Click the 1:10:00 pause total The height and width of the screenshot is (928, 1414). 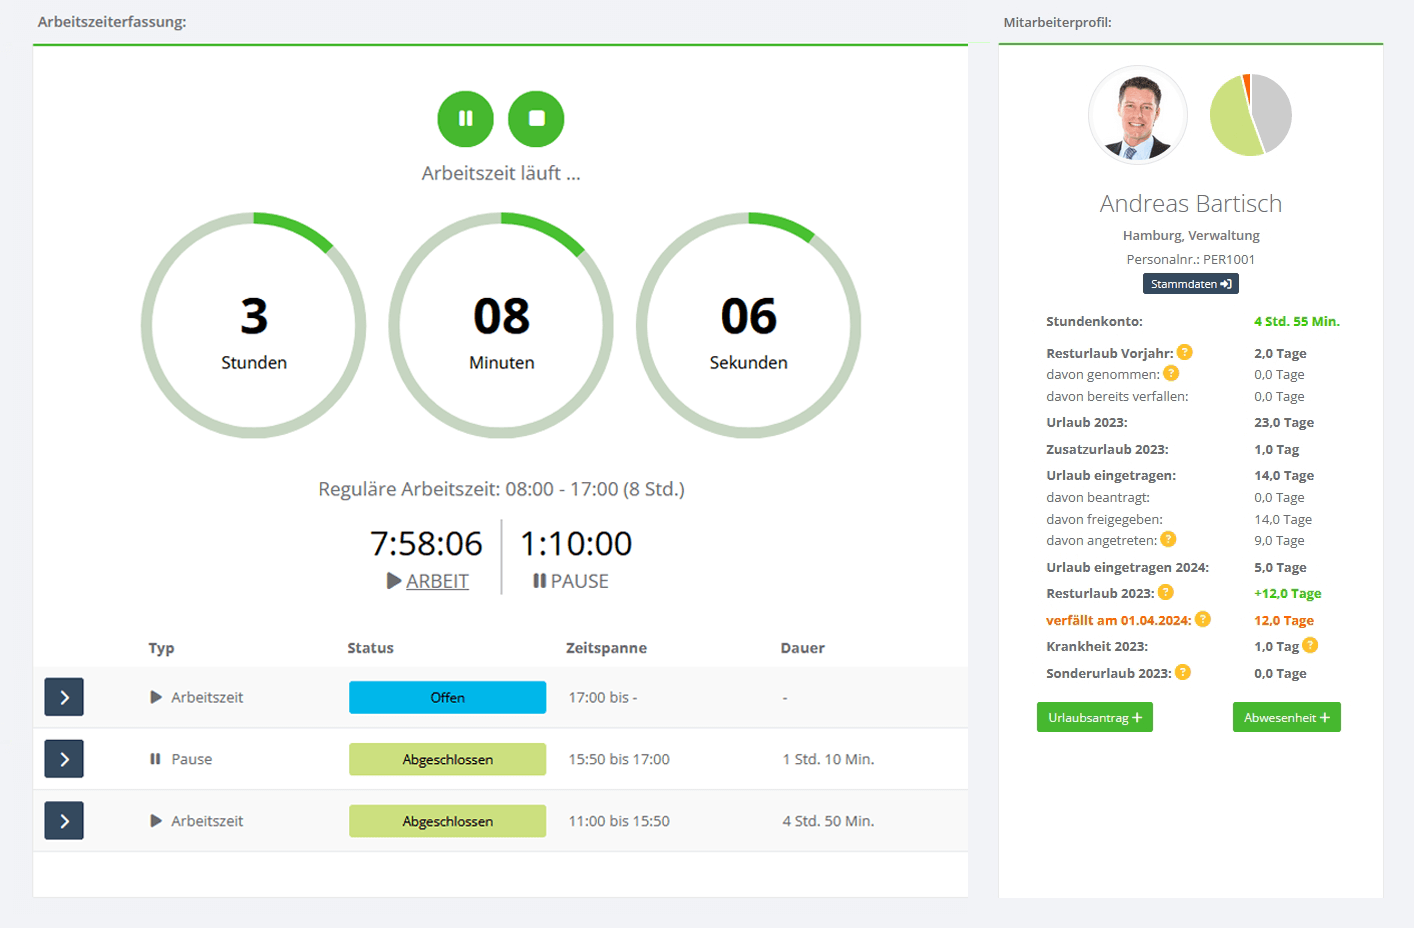576,543
